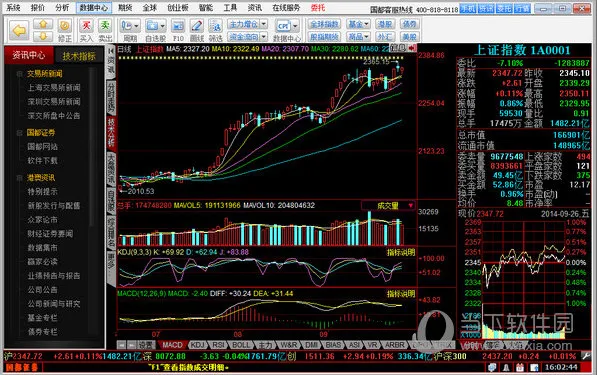597x375 pixels.
Task: Switch to the KDJ indicator tab
Action: 197,345
